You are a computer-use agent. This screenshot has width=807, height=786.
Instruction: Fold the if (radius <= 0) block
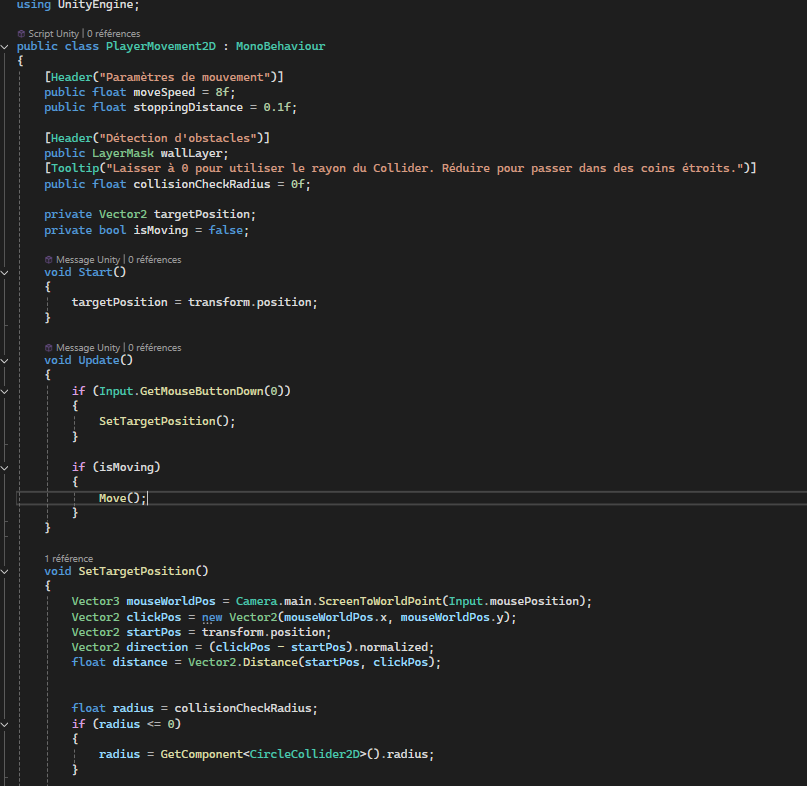(x=5, y=724)
